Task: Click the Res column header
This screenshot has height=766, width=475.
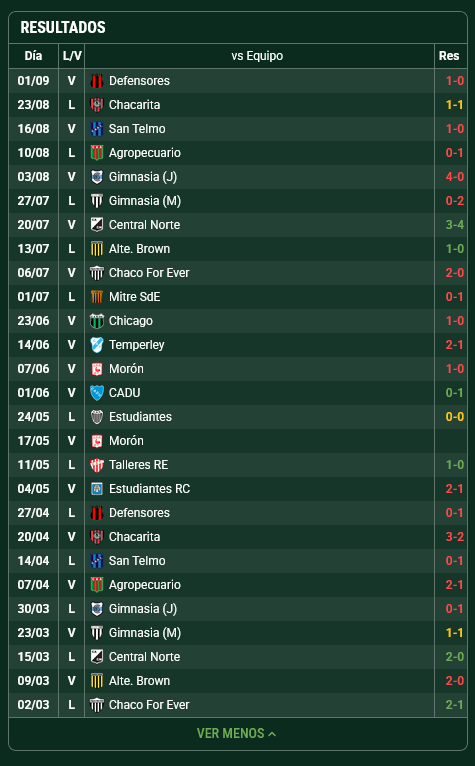Action: click(x=449, y=56)
